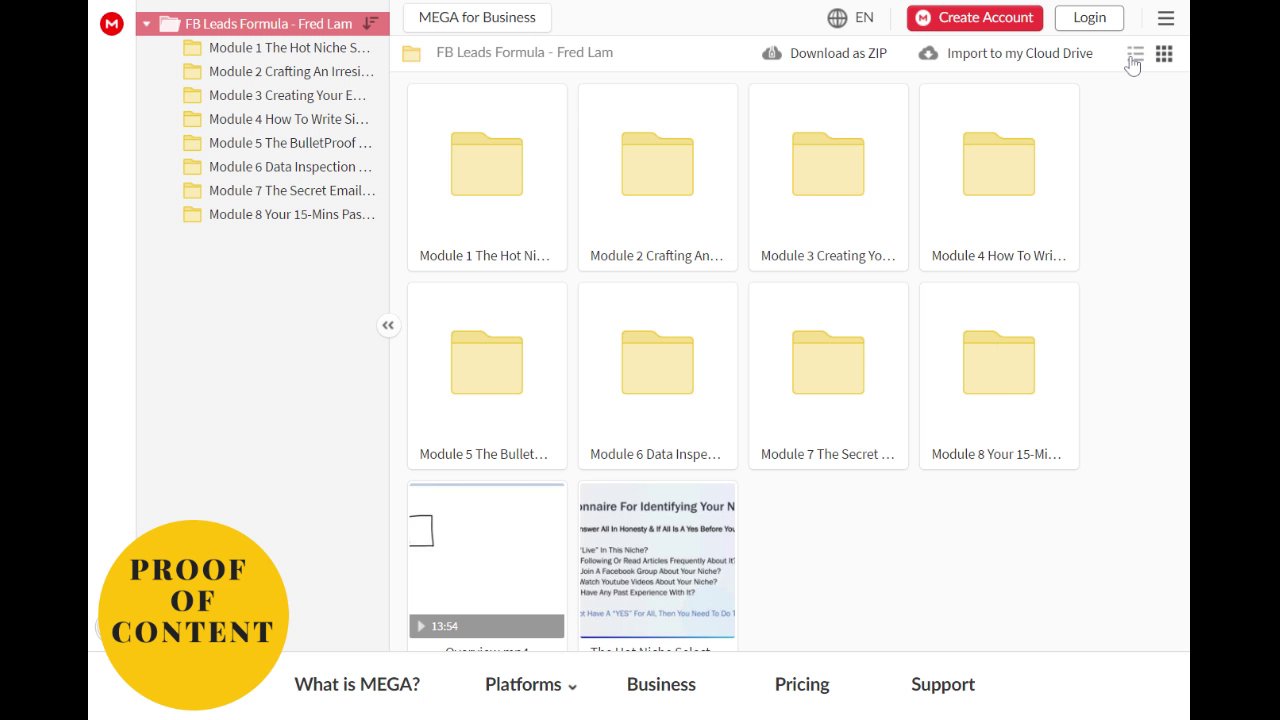Open Module 5 The Bullet... folder tile

487,376
